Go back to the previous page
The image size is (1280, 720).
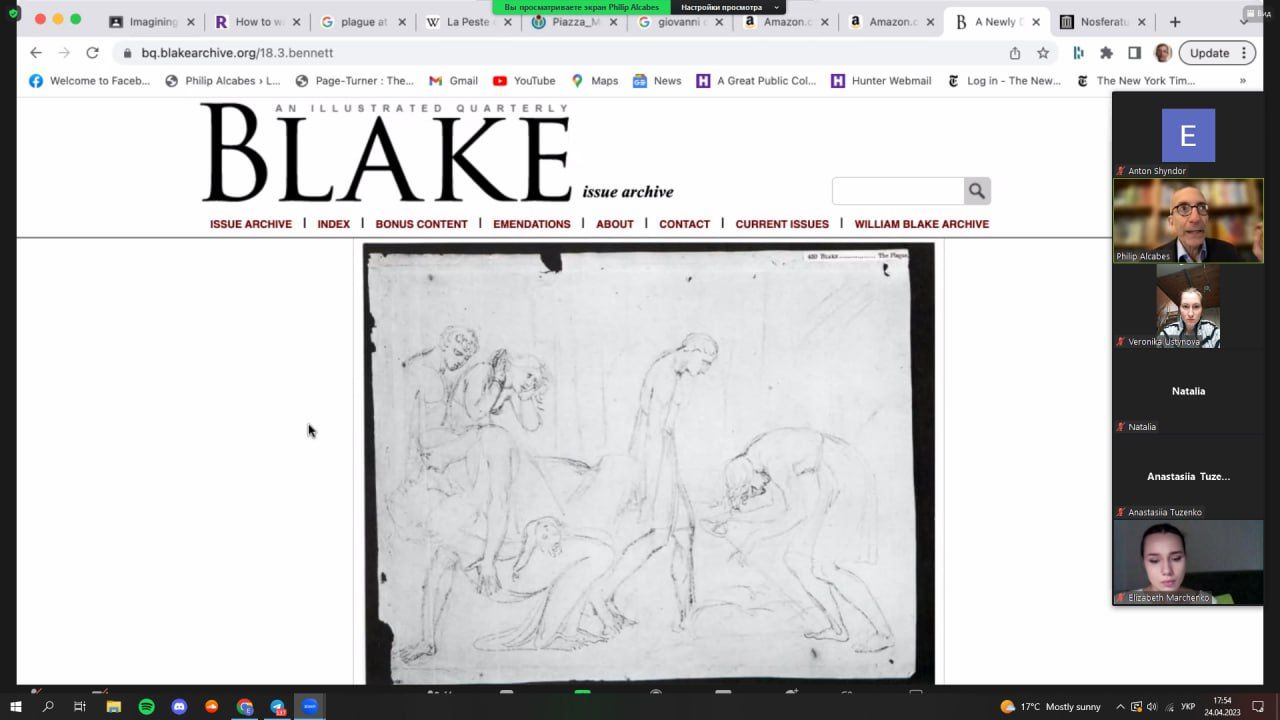(x=36, y=53)
